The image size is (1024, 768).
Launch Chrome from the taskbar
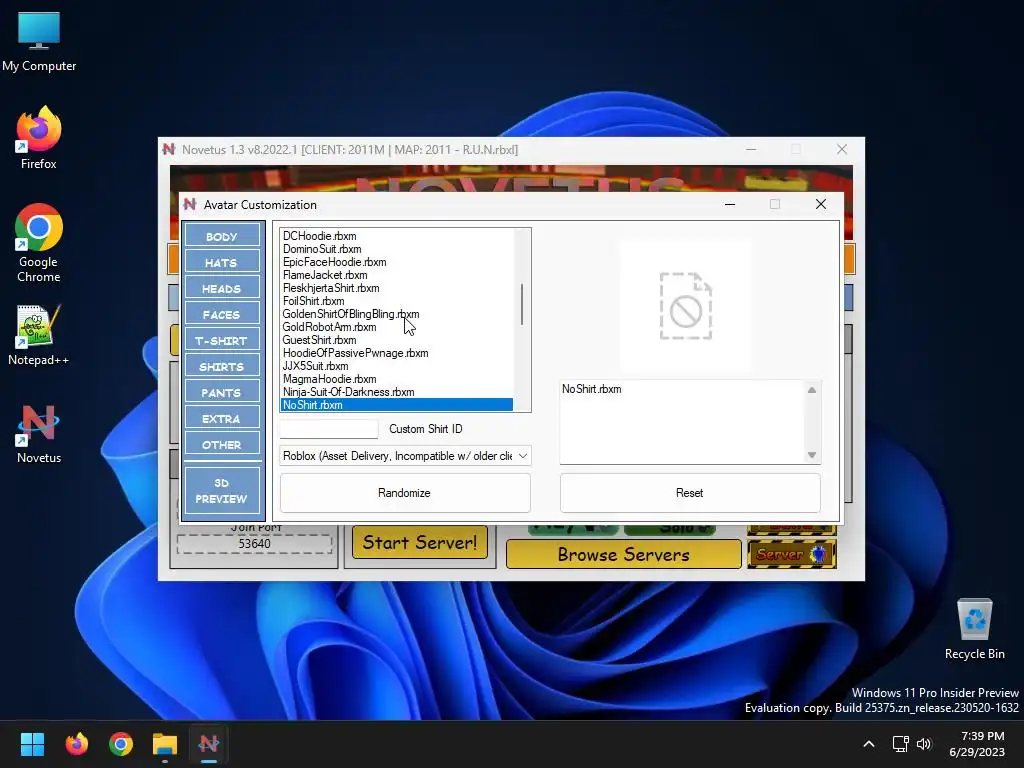point(121,744)
